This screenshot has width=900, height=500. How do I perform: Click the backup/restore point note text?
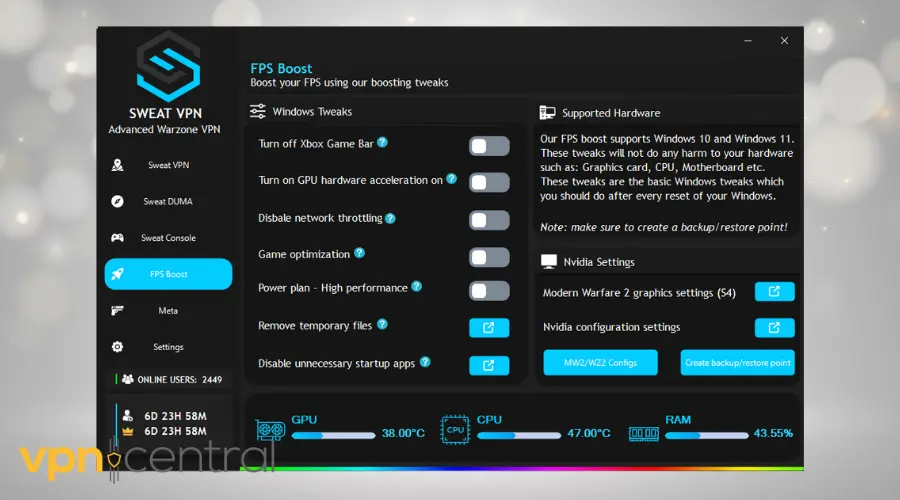(x=664, y=227)
